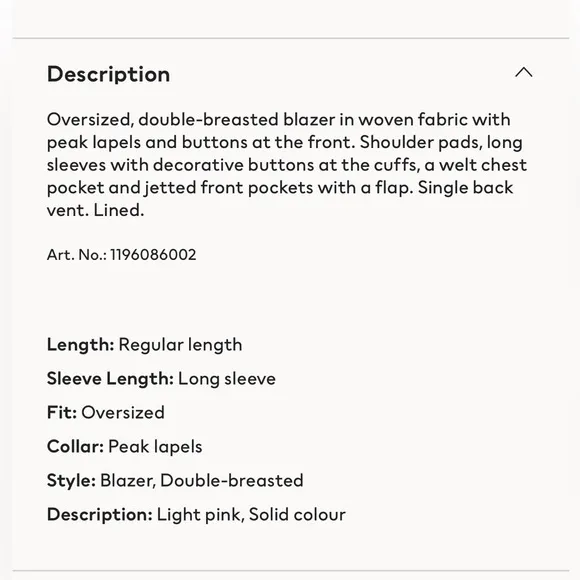Select the 'Oversized' fit value
The width and height of the screenshot is (580, 580).
pyautogui.click(x=123, y=412)
